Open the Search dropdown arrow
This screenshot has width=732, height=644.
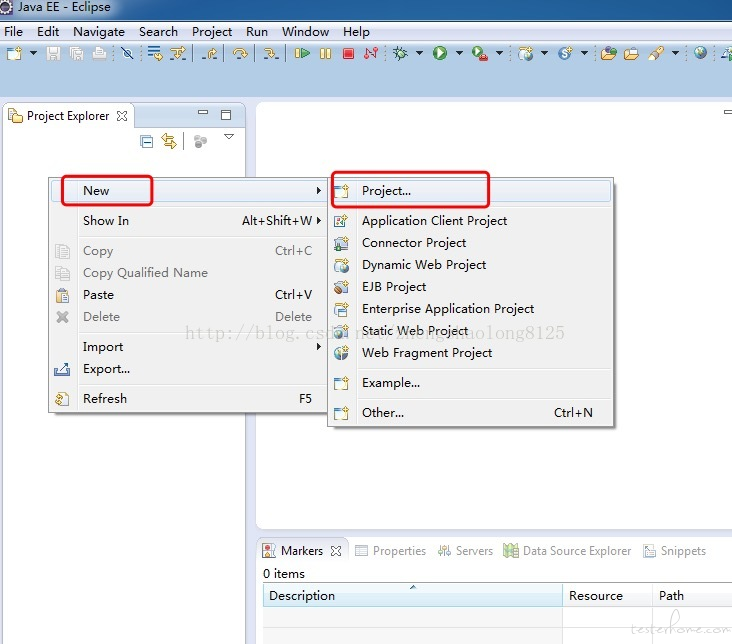[x=675, y=53]
